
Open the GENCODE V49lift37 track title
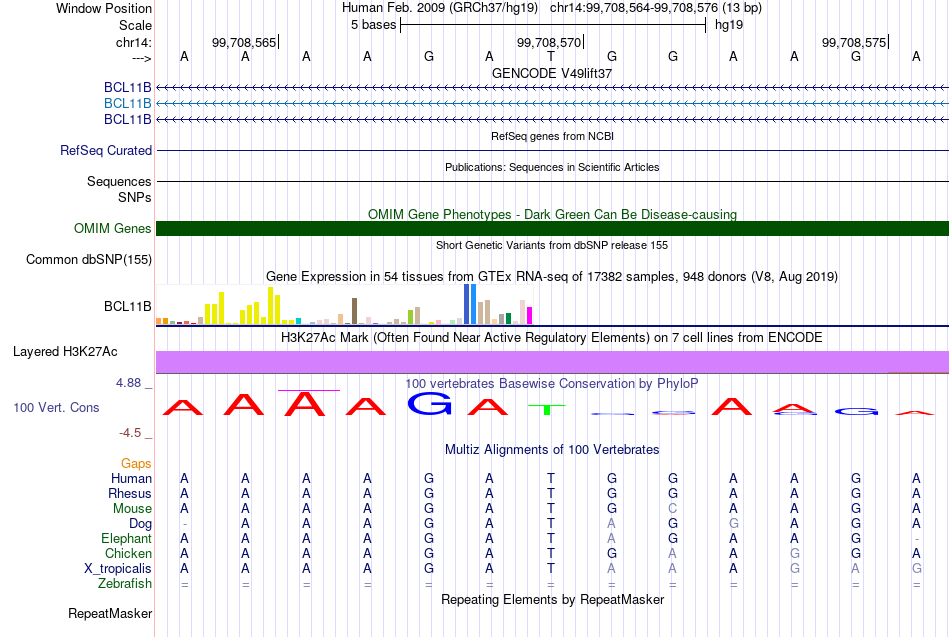(552, 73)
